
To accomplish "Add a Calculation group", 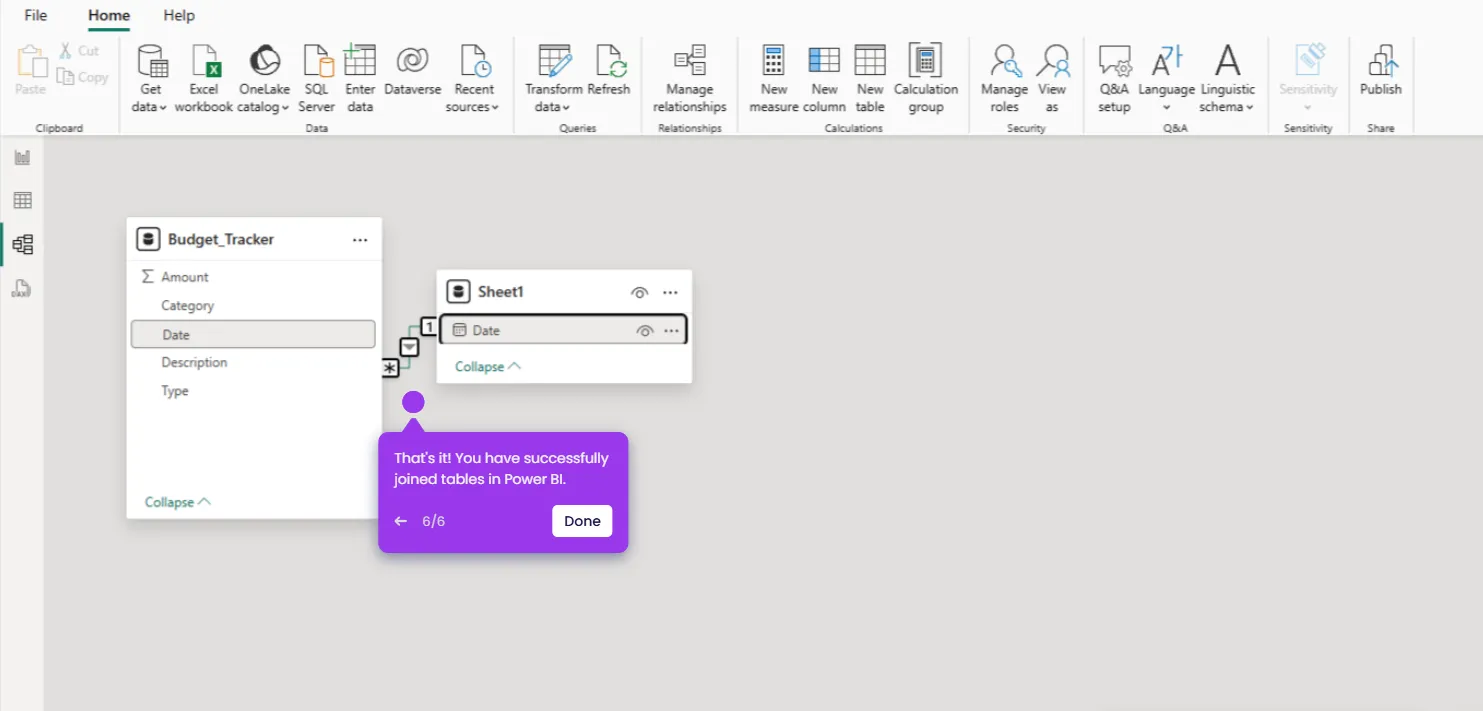I will [x=926, y=79].
